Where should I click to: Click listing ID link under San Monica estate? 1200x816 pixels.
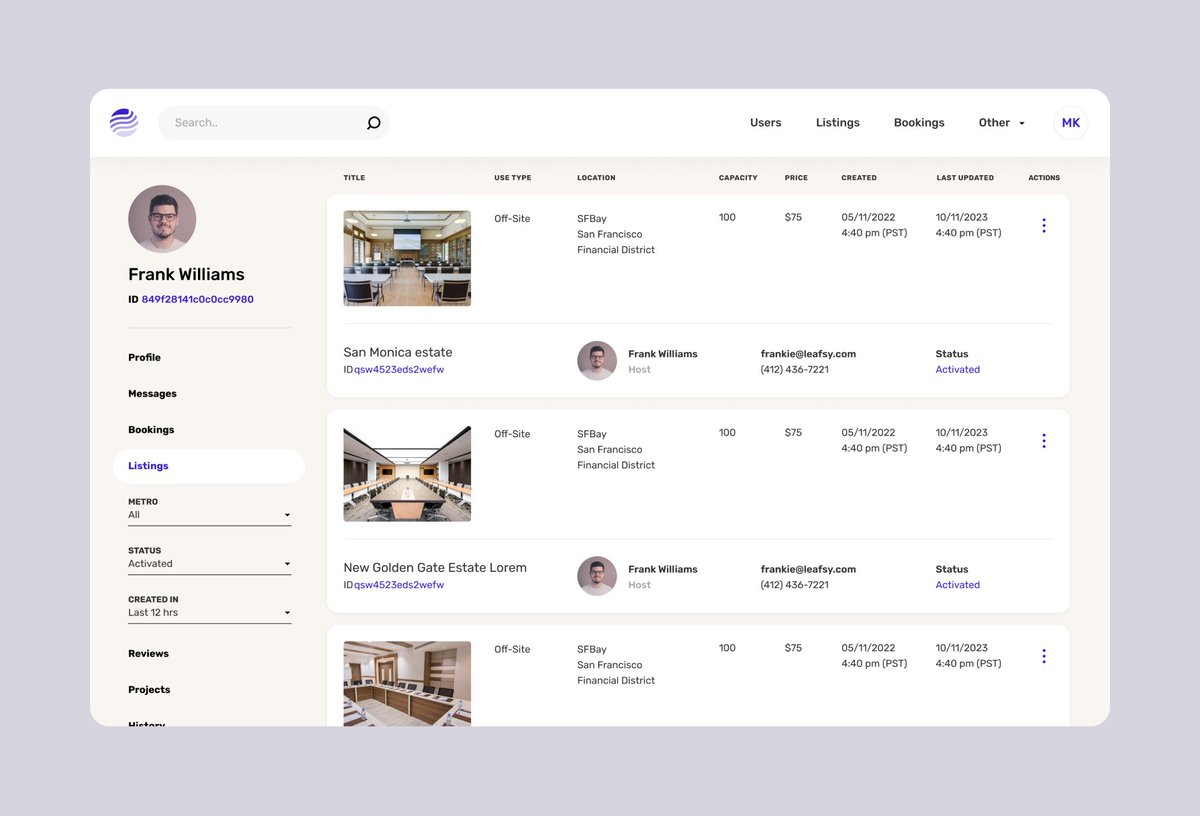pos(399,370)
